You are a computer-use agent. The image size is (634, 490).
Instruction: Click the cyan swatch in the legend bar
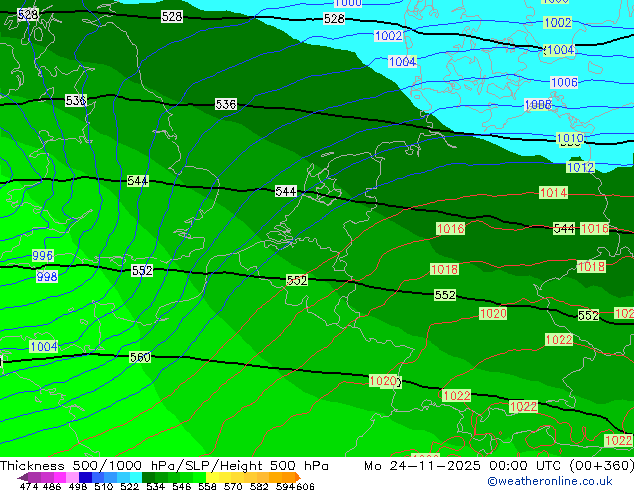pyautogui.click(x=136, y=477)
